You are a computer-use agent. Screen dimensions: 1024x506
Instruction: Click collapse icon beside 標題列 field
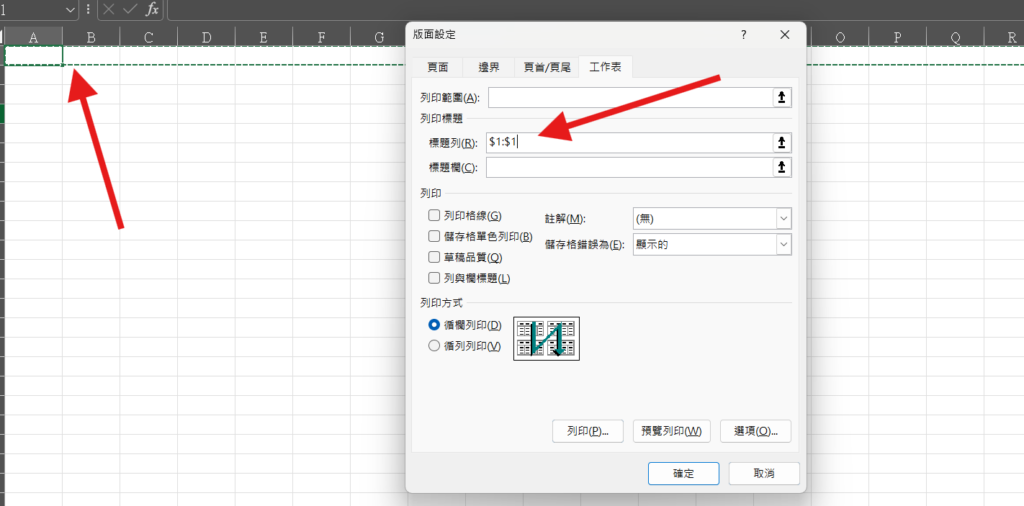782,142
